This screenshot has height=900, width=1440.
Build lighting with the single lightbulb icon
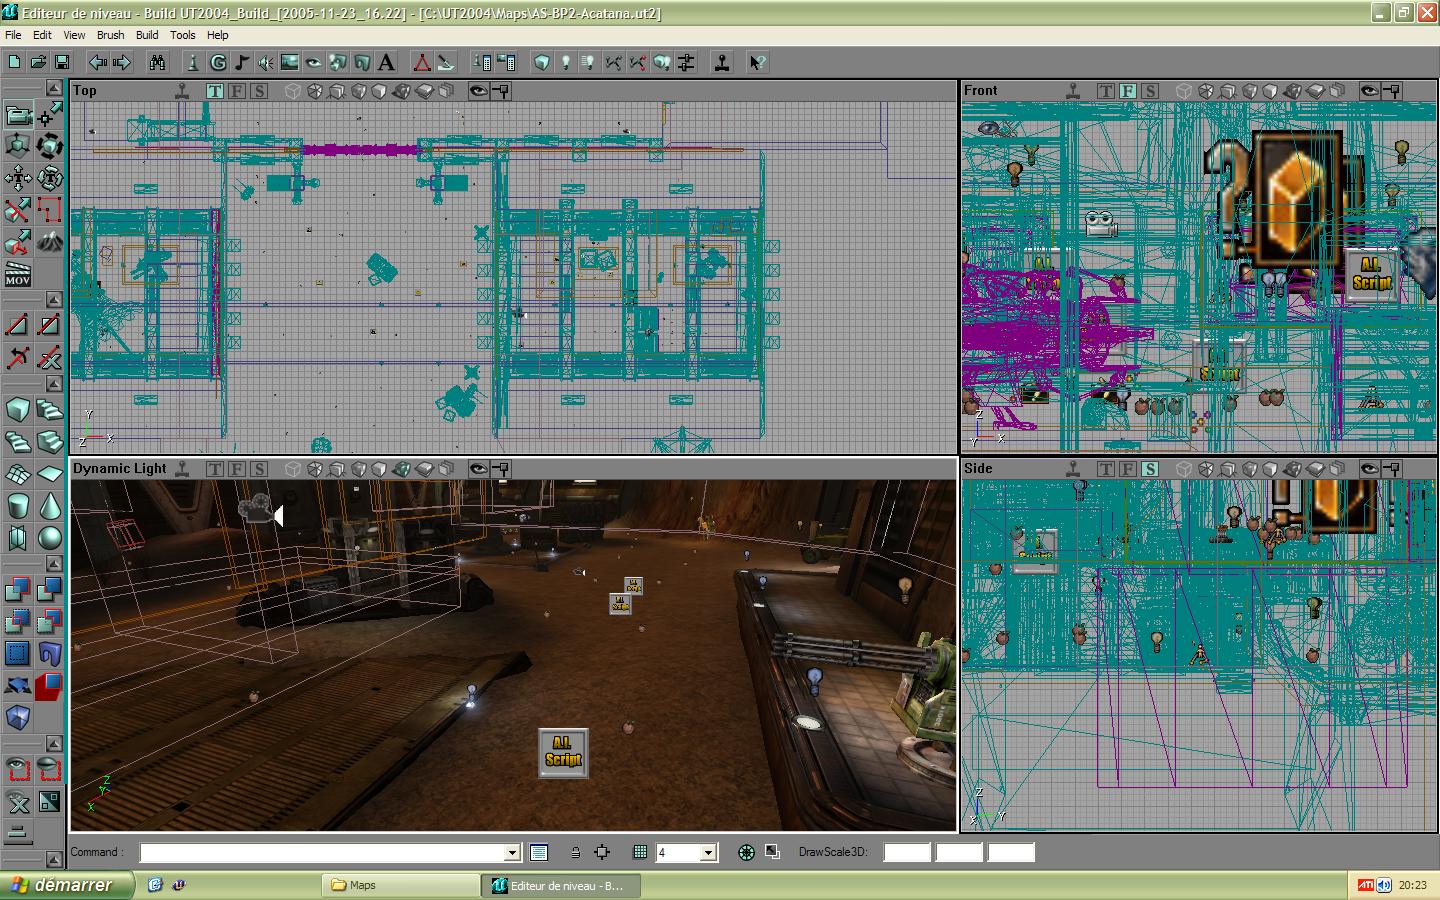566,62
